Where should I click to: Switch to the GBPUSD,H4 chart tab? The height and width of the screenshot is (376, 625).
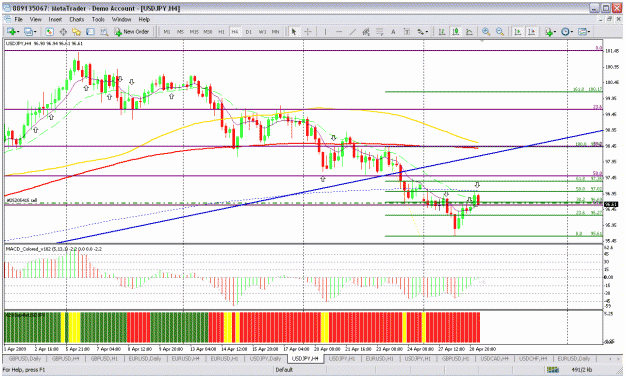[x=65, y=358]
